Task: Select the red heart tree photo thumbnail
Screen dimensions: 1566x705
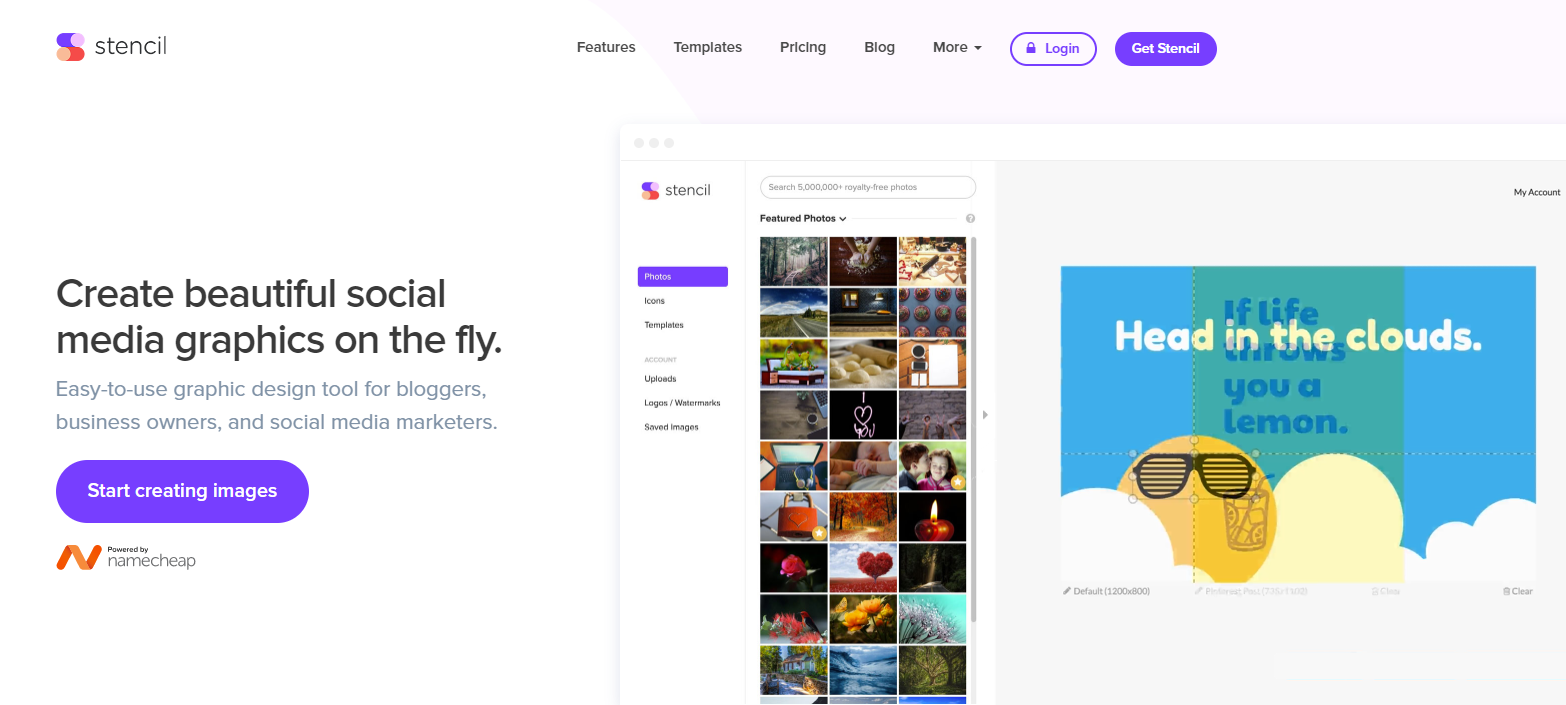Action: coord(863,568)
